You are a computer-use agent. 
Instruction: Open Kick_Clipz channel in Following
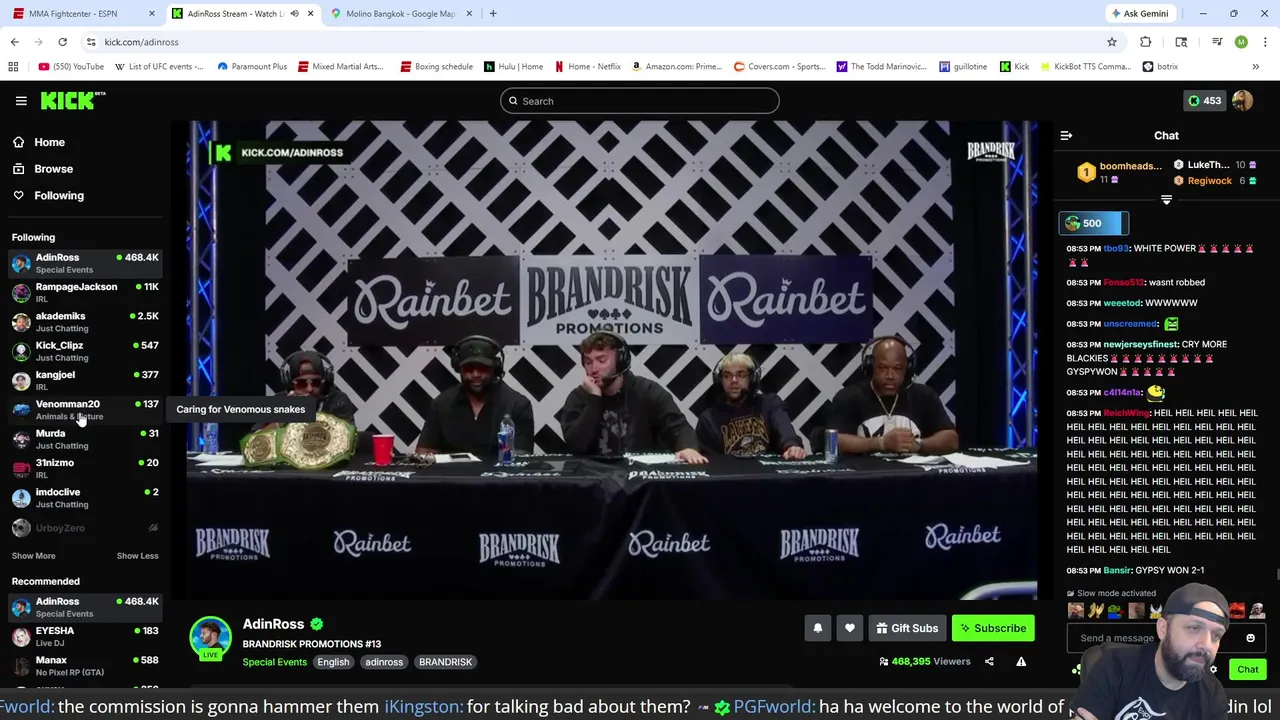(x=85, y=351)
